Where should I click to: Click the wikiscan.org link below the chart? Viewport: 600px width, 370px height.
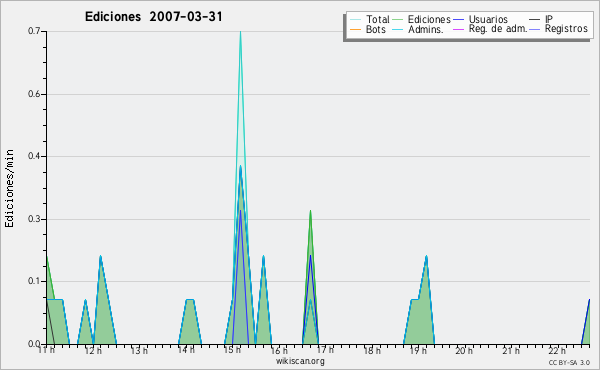pyautogui.click(x=300, y=361)
